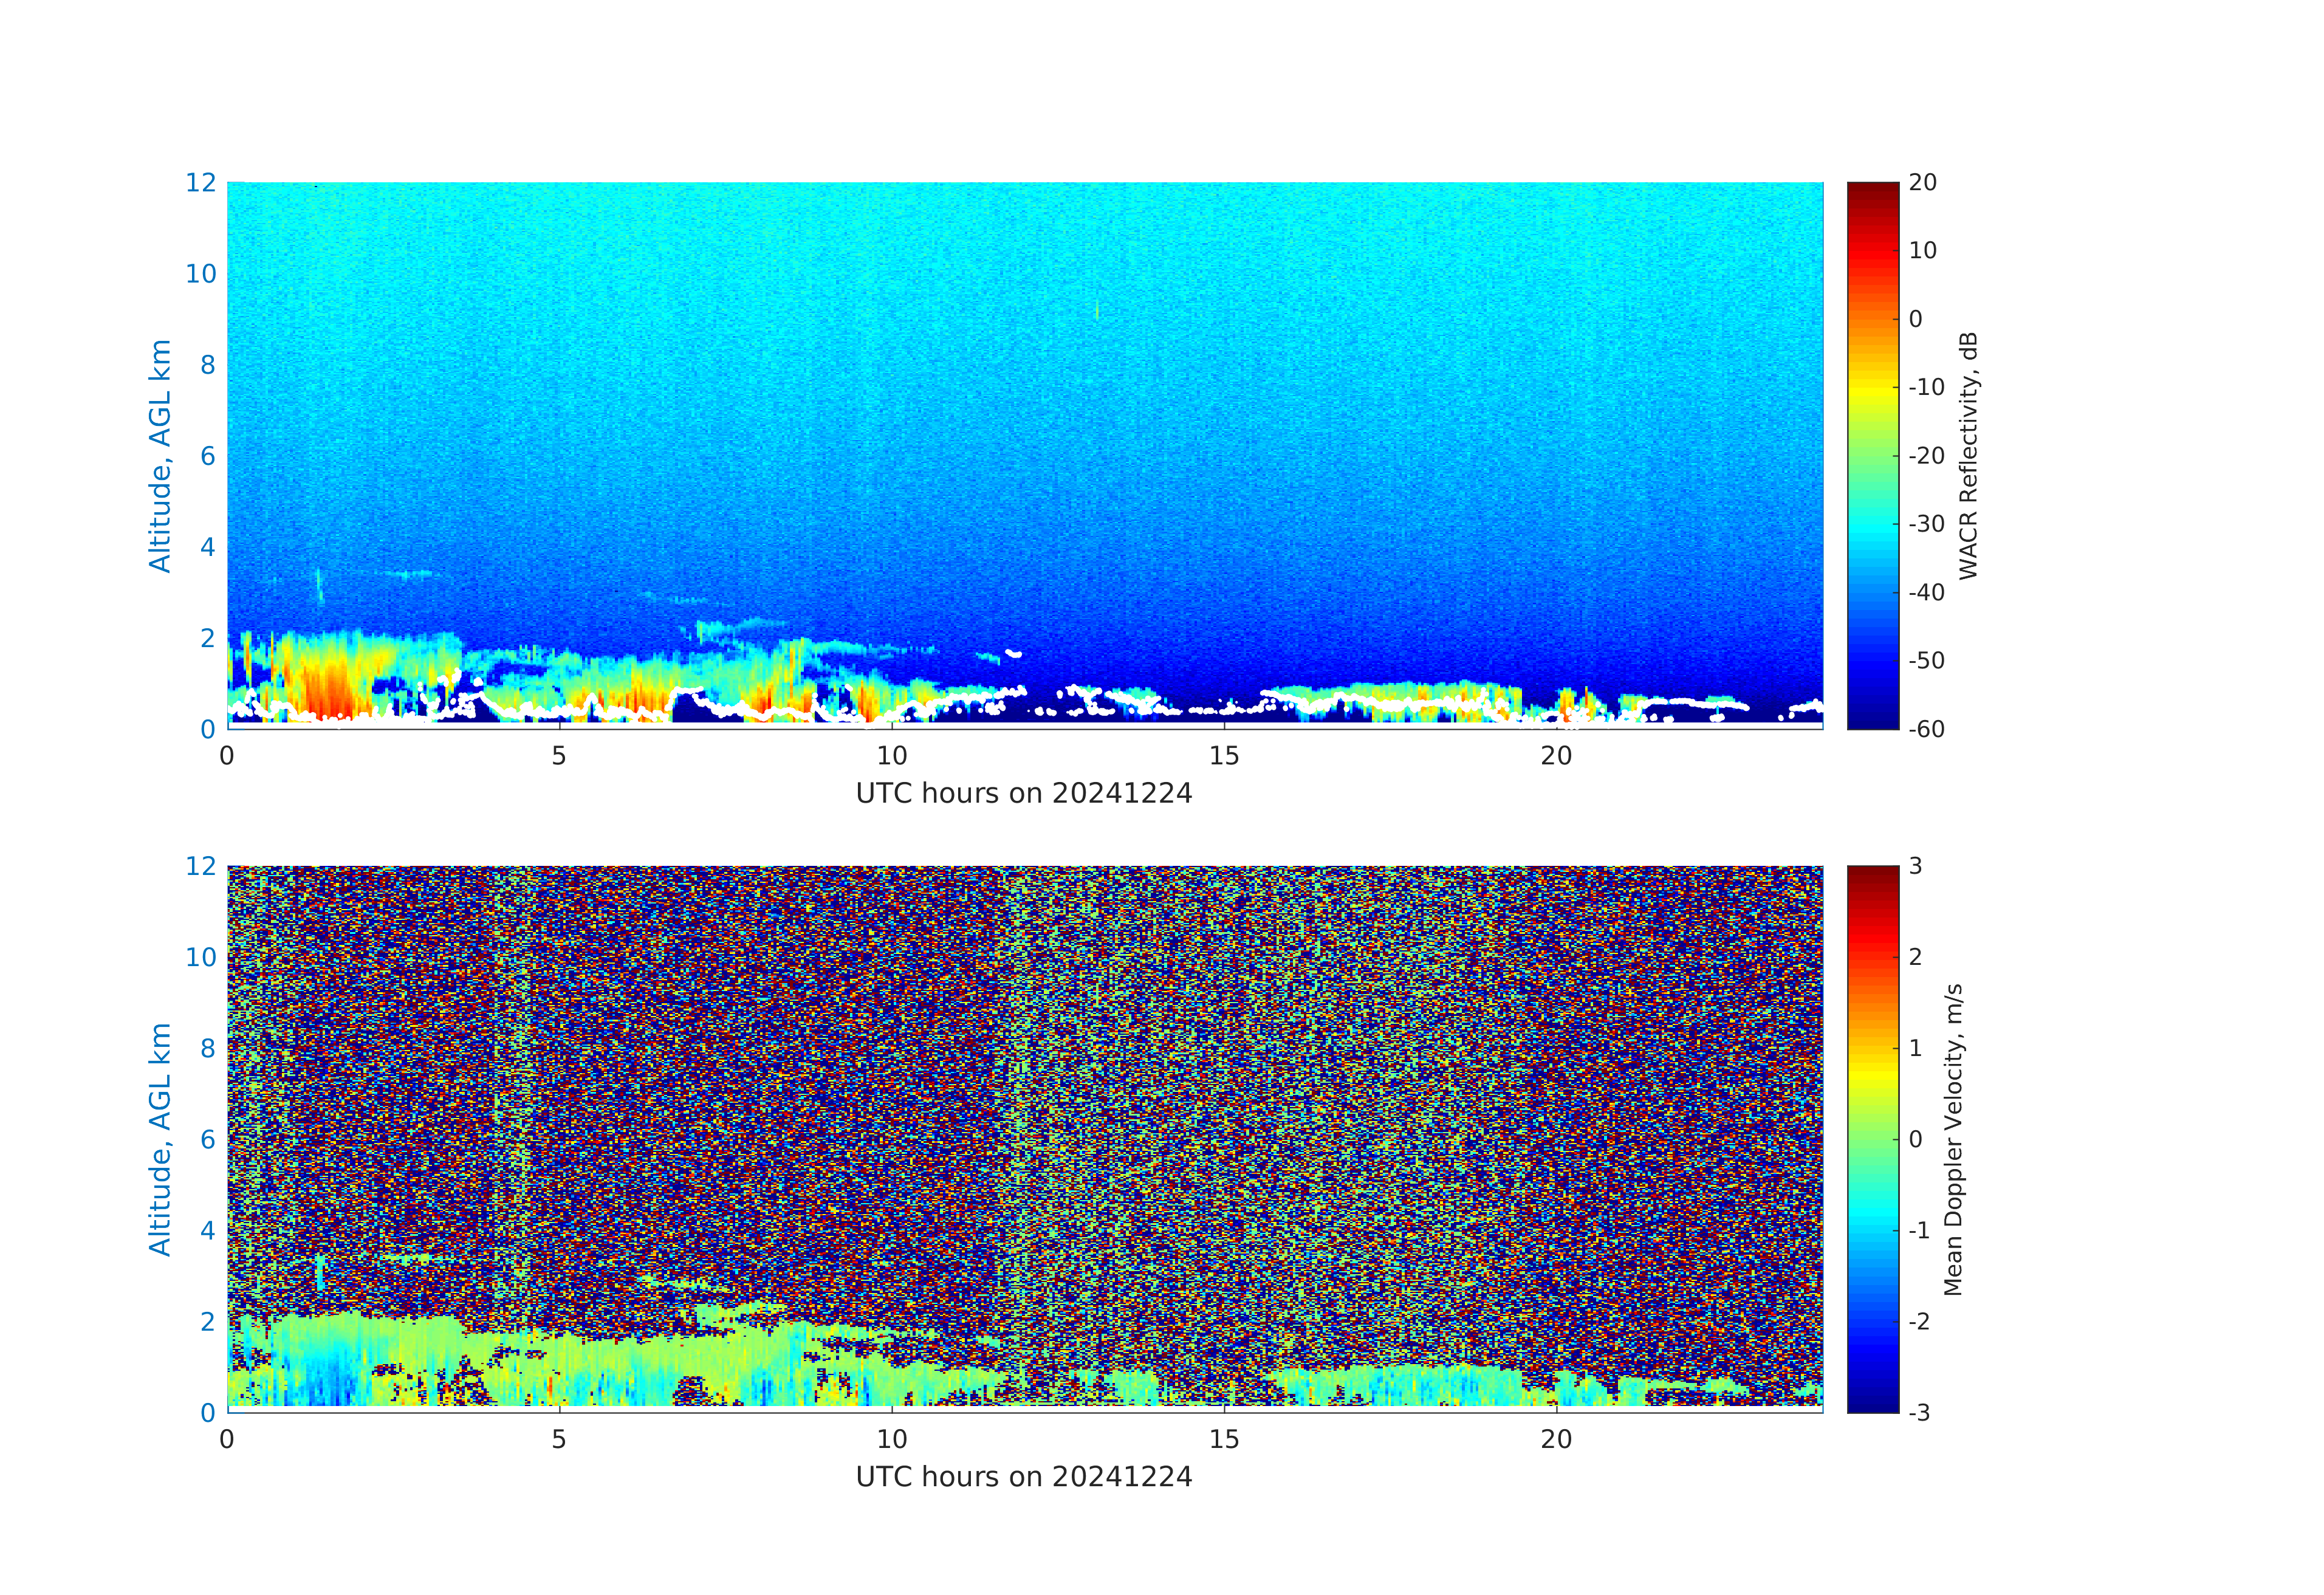
Task: Click the WACR Reflectivity colorbar
Action: 1872,455
